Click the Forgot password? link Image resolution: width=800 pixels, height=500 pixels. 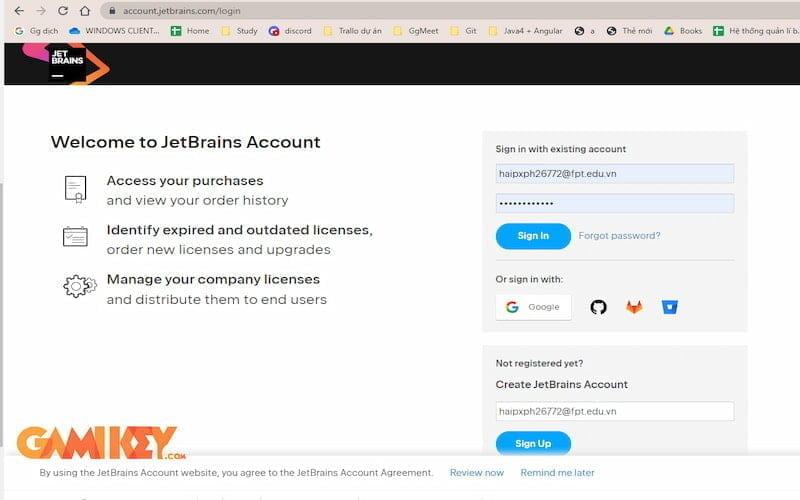coord(619,236)
